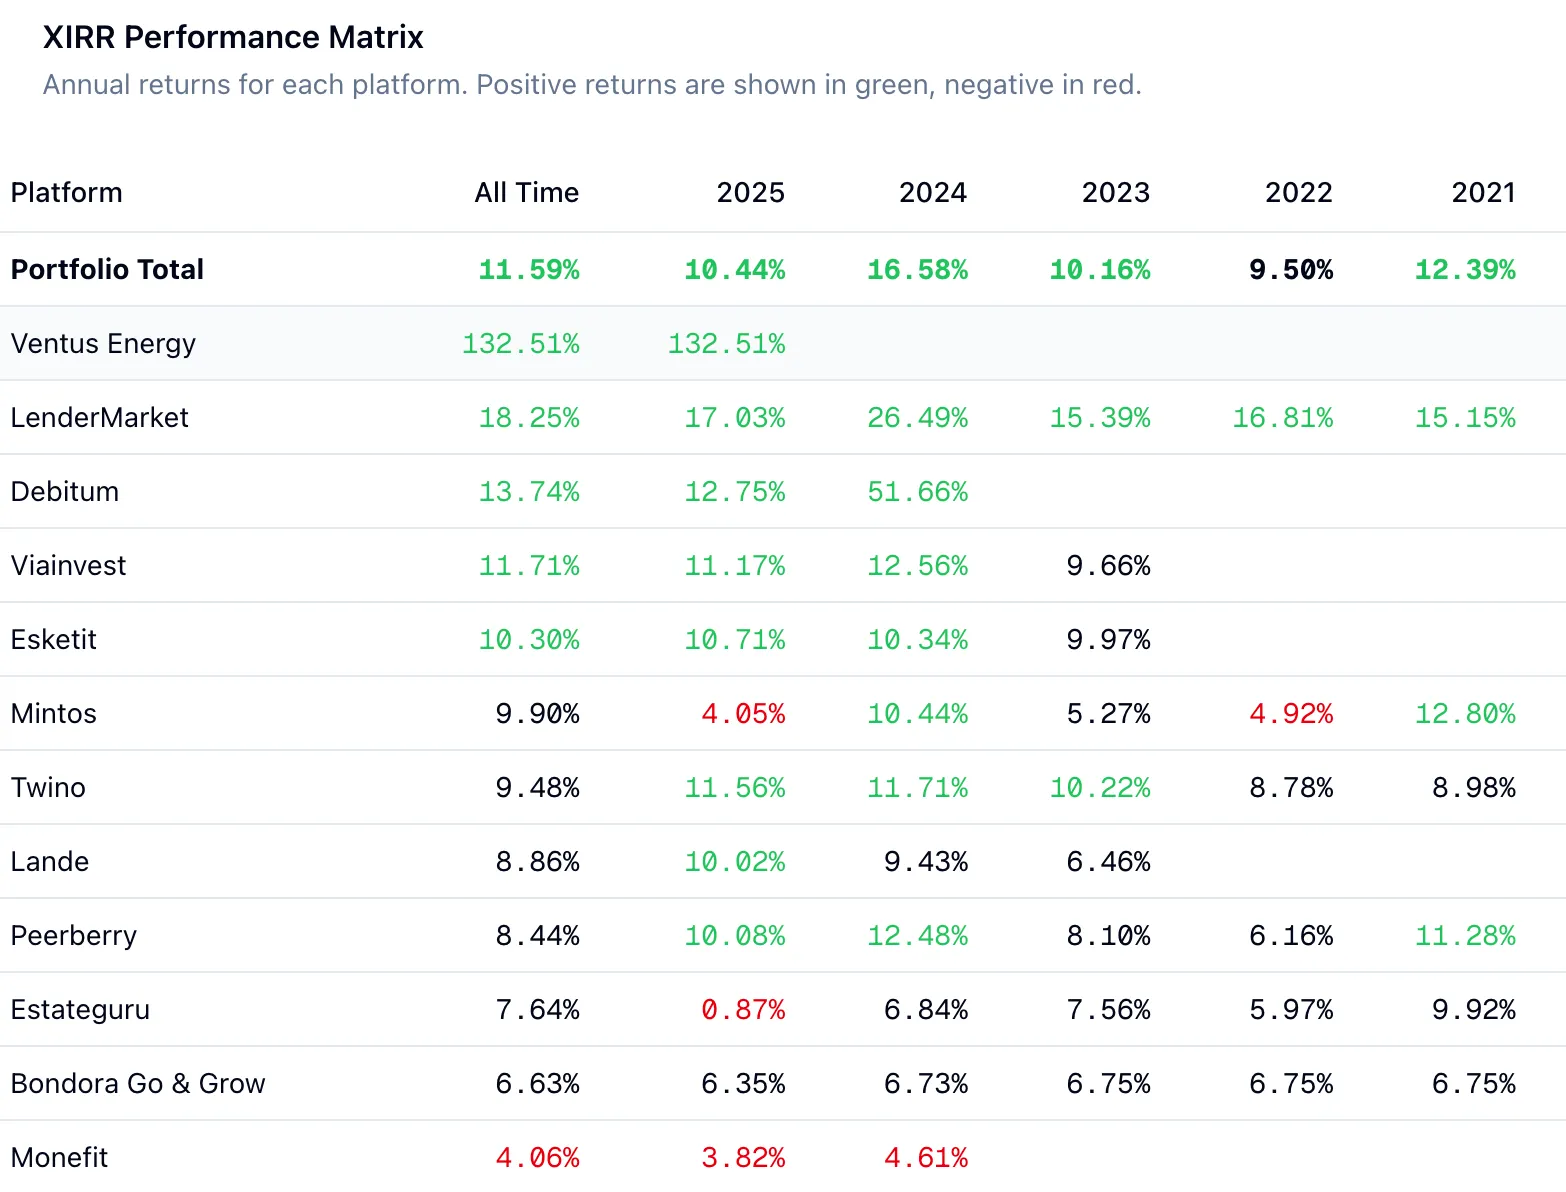Open the Ventus Energy platform row
Screen dimensions: 1566x1192
click(103, 343)
